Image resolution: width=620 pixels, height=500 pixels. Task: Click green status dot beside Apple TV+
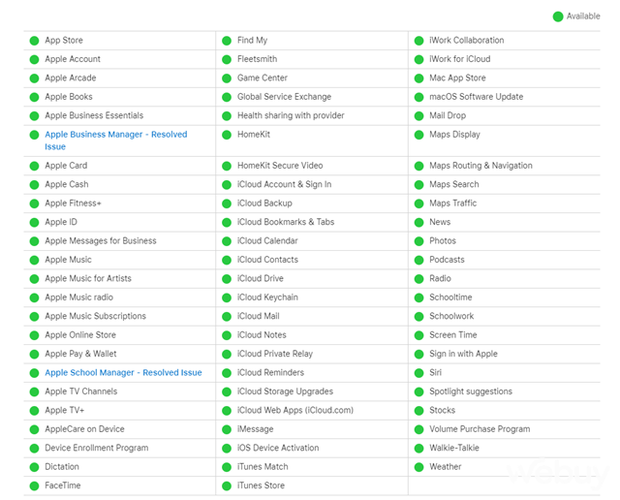coord(34,411)
